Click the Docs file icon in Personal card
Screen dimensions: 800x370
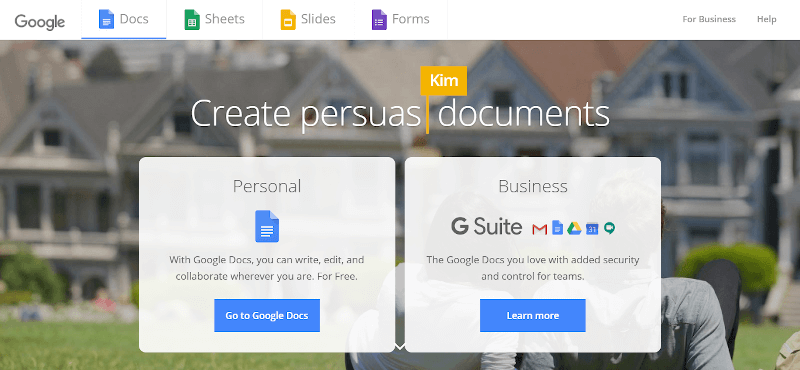click(x=267, y=226)
